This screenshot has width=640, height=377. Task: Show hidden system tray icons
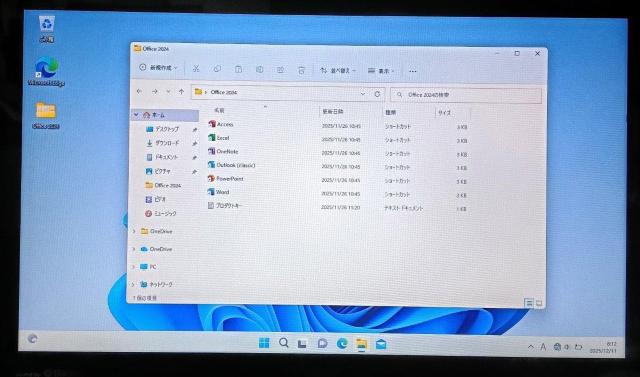tap(531, 347)
